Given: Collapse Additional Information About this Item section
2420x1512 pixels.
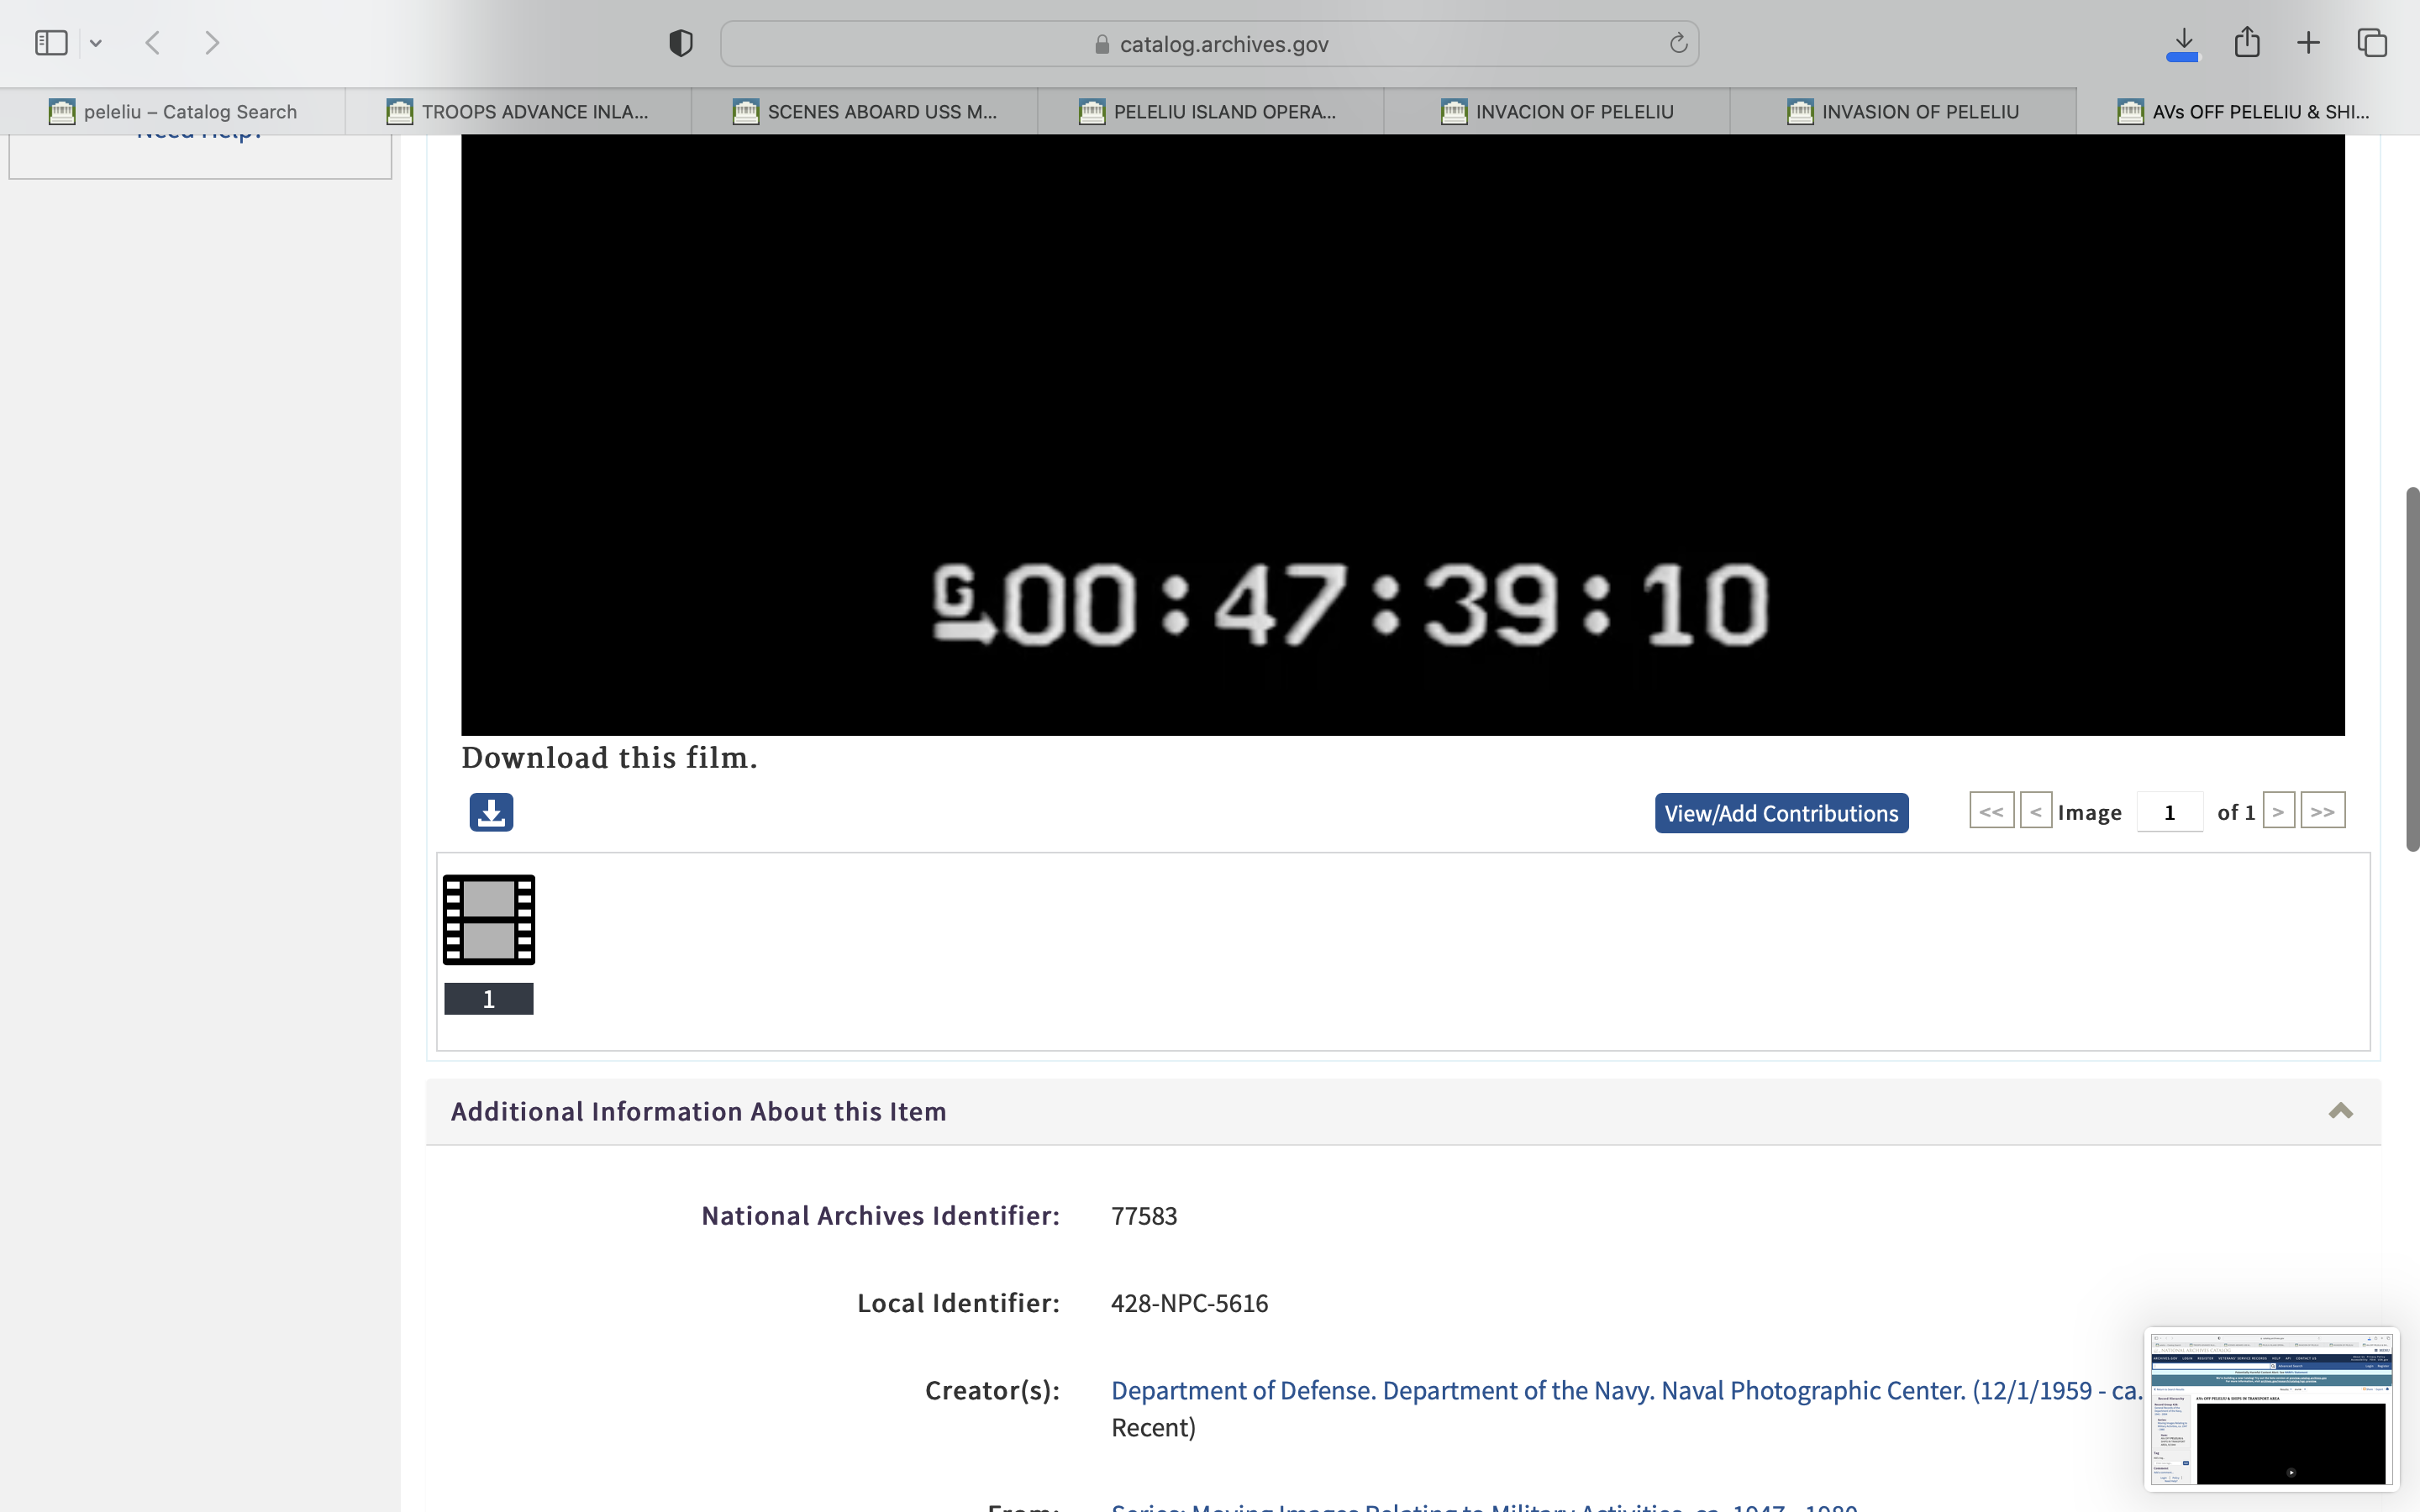Looking at the screenshot, I should [x=2340, y=1111].
